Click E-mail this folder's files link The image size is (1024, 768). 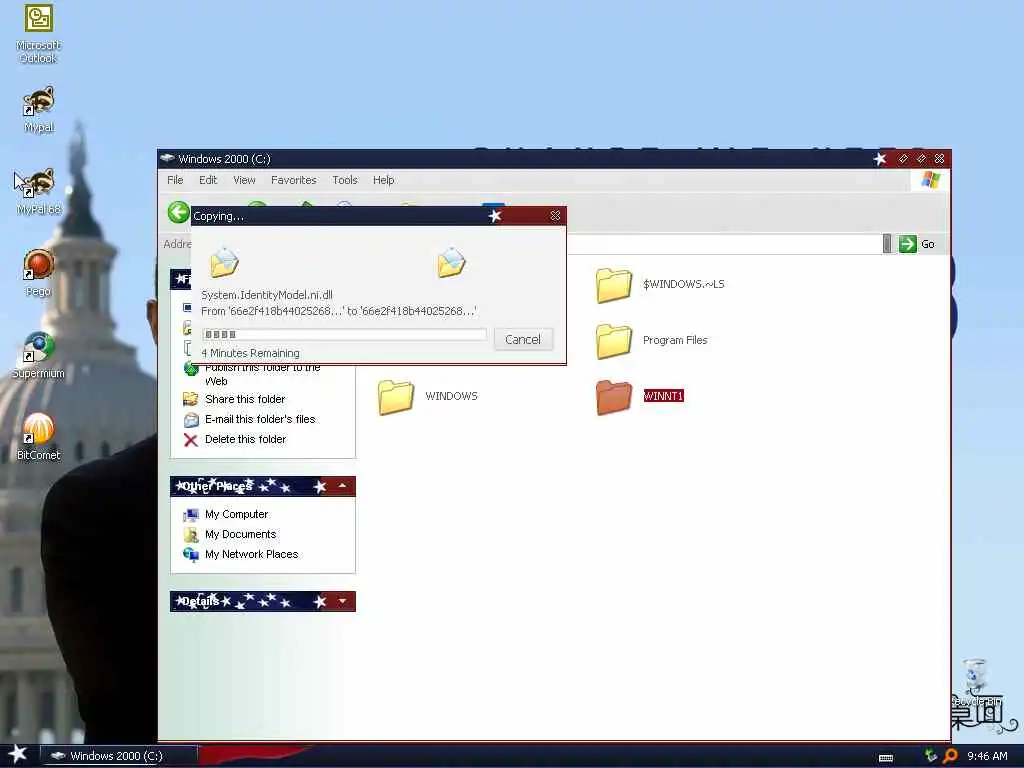(260, 419)
